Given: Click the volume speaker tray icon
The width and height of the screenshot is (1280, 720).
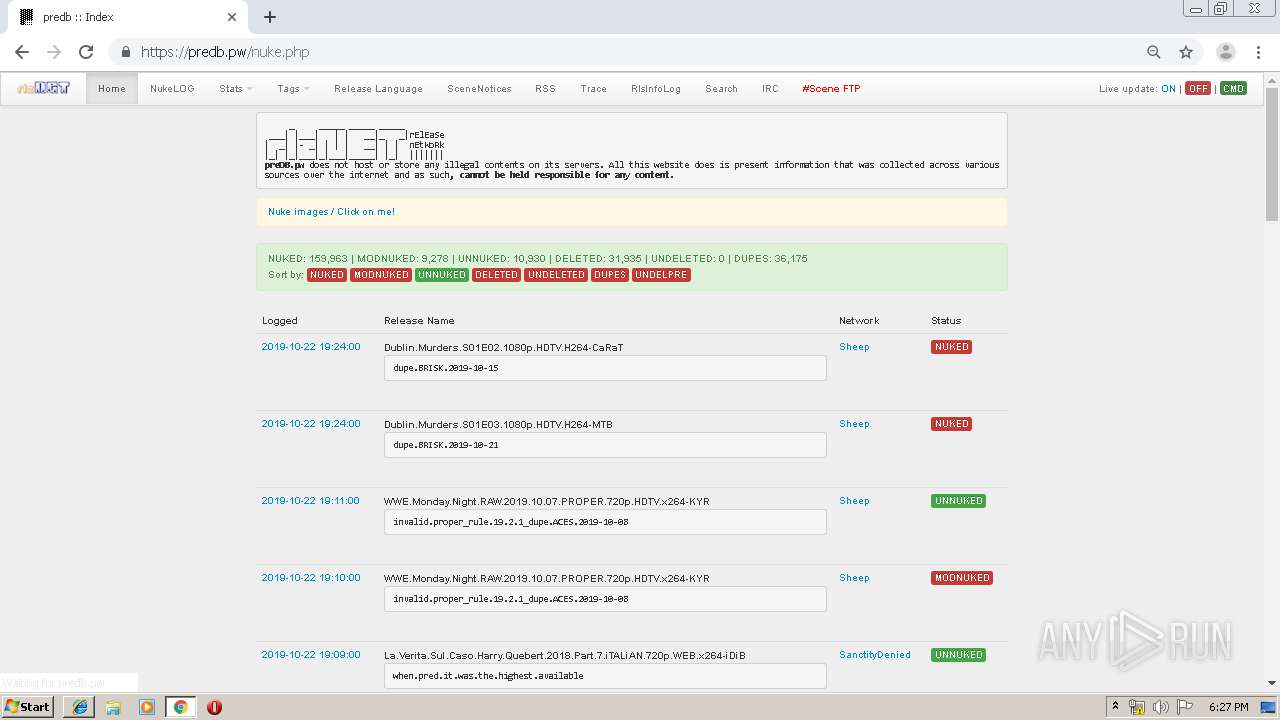Looking at the screenshot, I should tap(1161, 707).
